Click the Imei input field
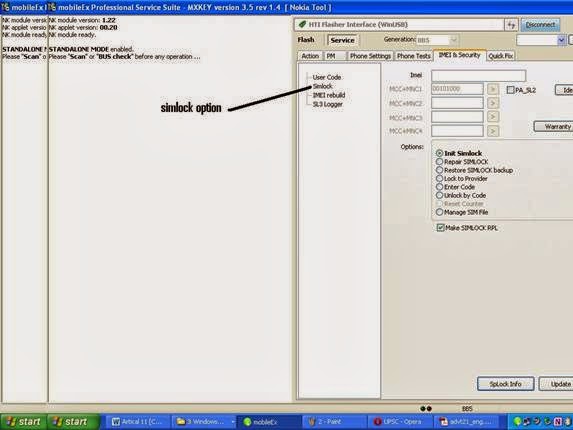Screen dimensions: 573x430 click(x=478, y=76)
